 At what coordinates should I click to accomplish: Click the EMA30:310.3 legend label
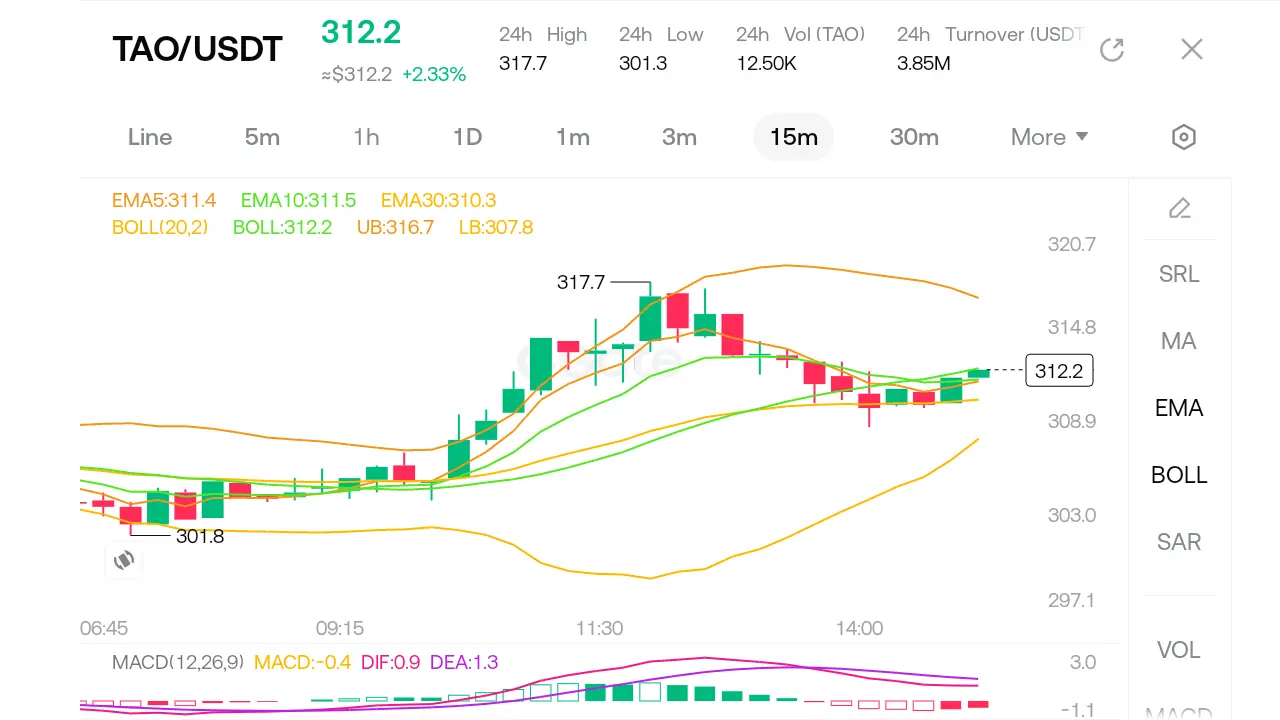[438, 201]
